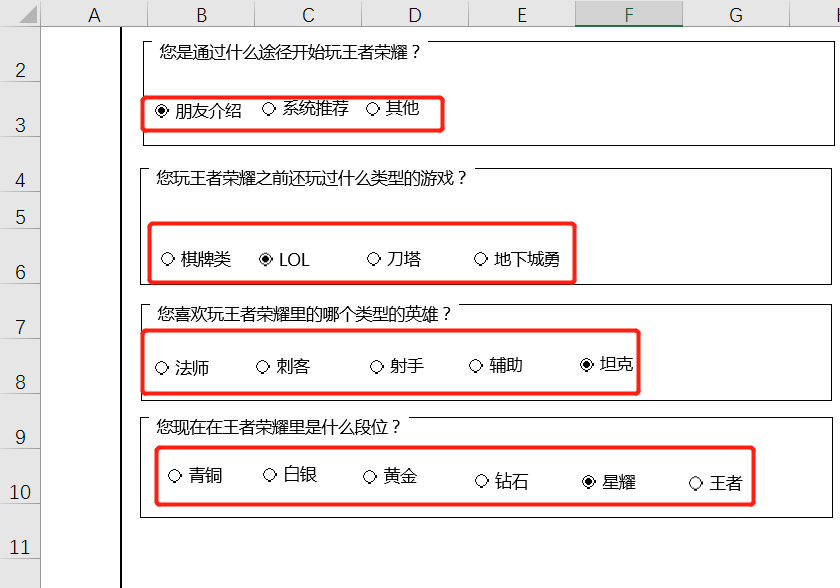Choose the 青铜 rank option
840x588 pixels.
(175, 476)
